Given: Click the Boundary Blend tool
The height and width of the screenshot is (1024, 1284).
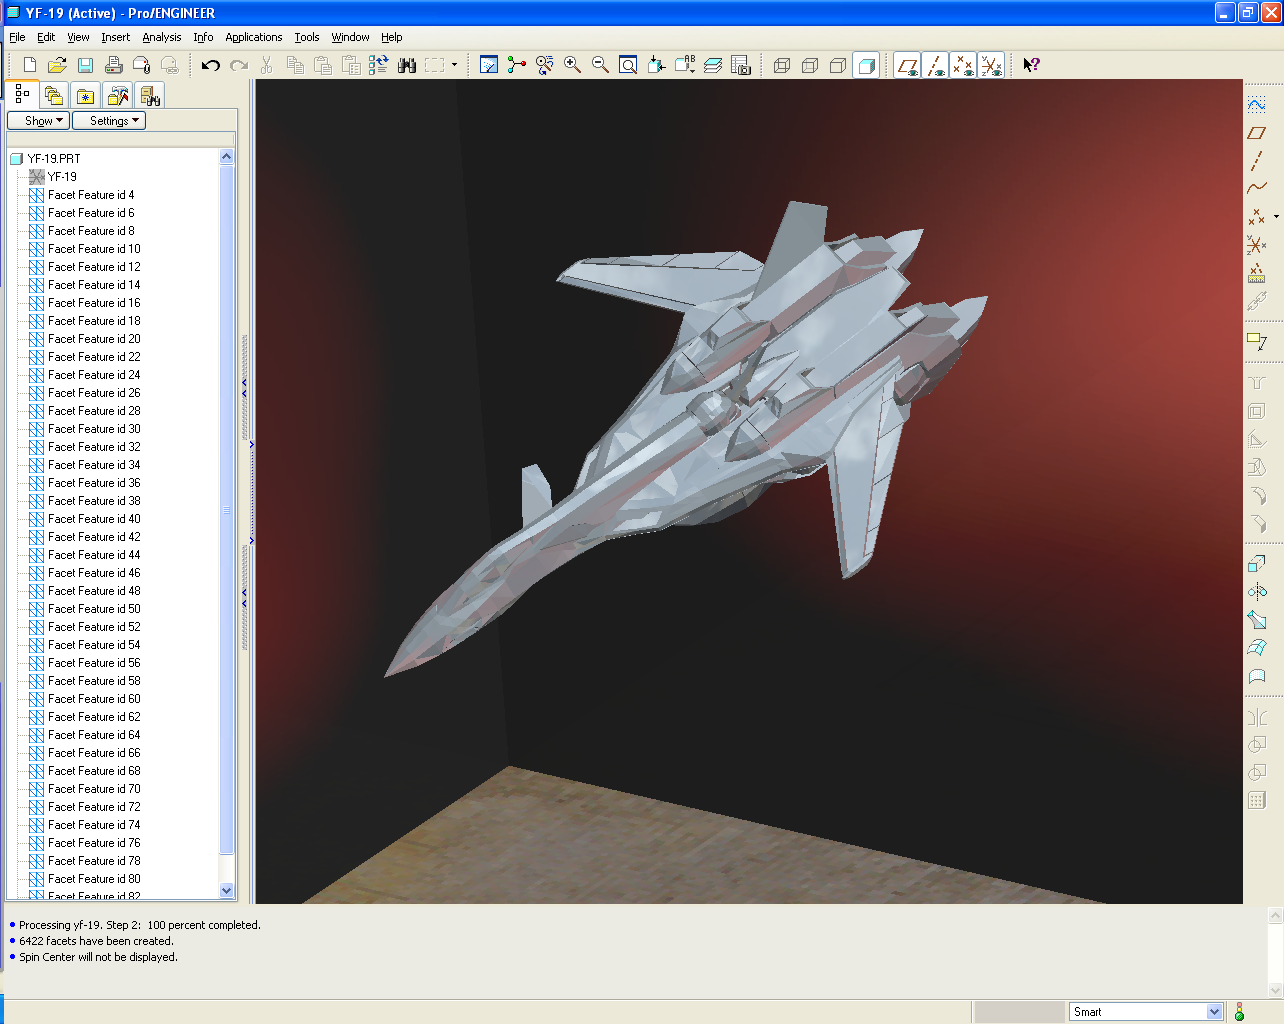Looking at the screenshot, I should tap(1257, 648).
